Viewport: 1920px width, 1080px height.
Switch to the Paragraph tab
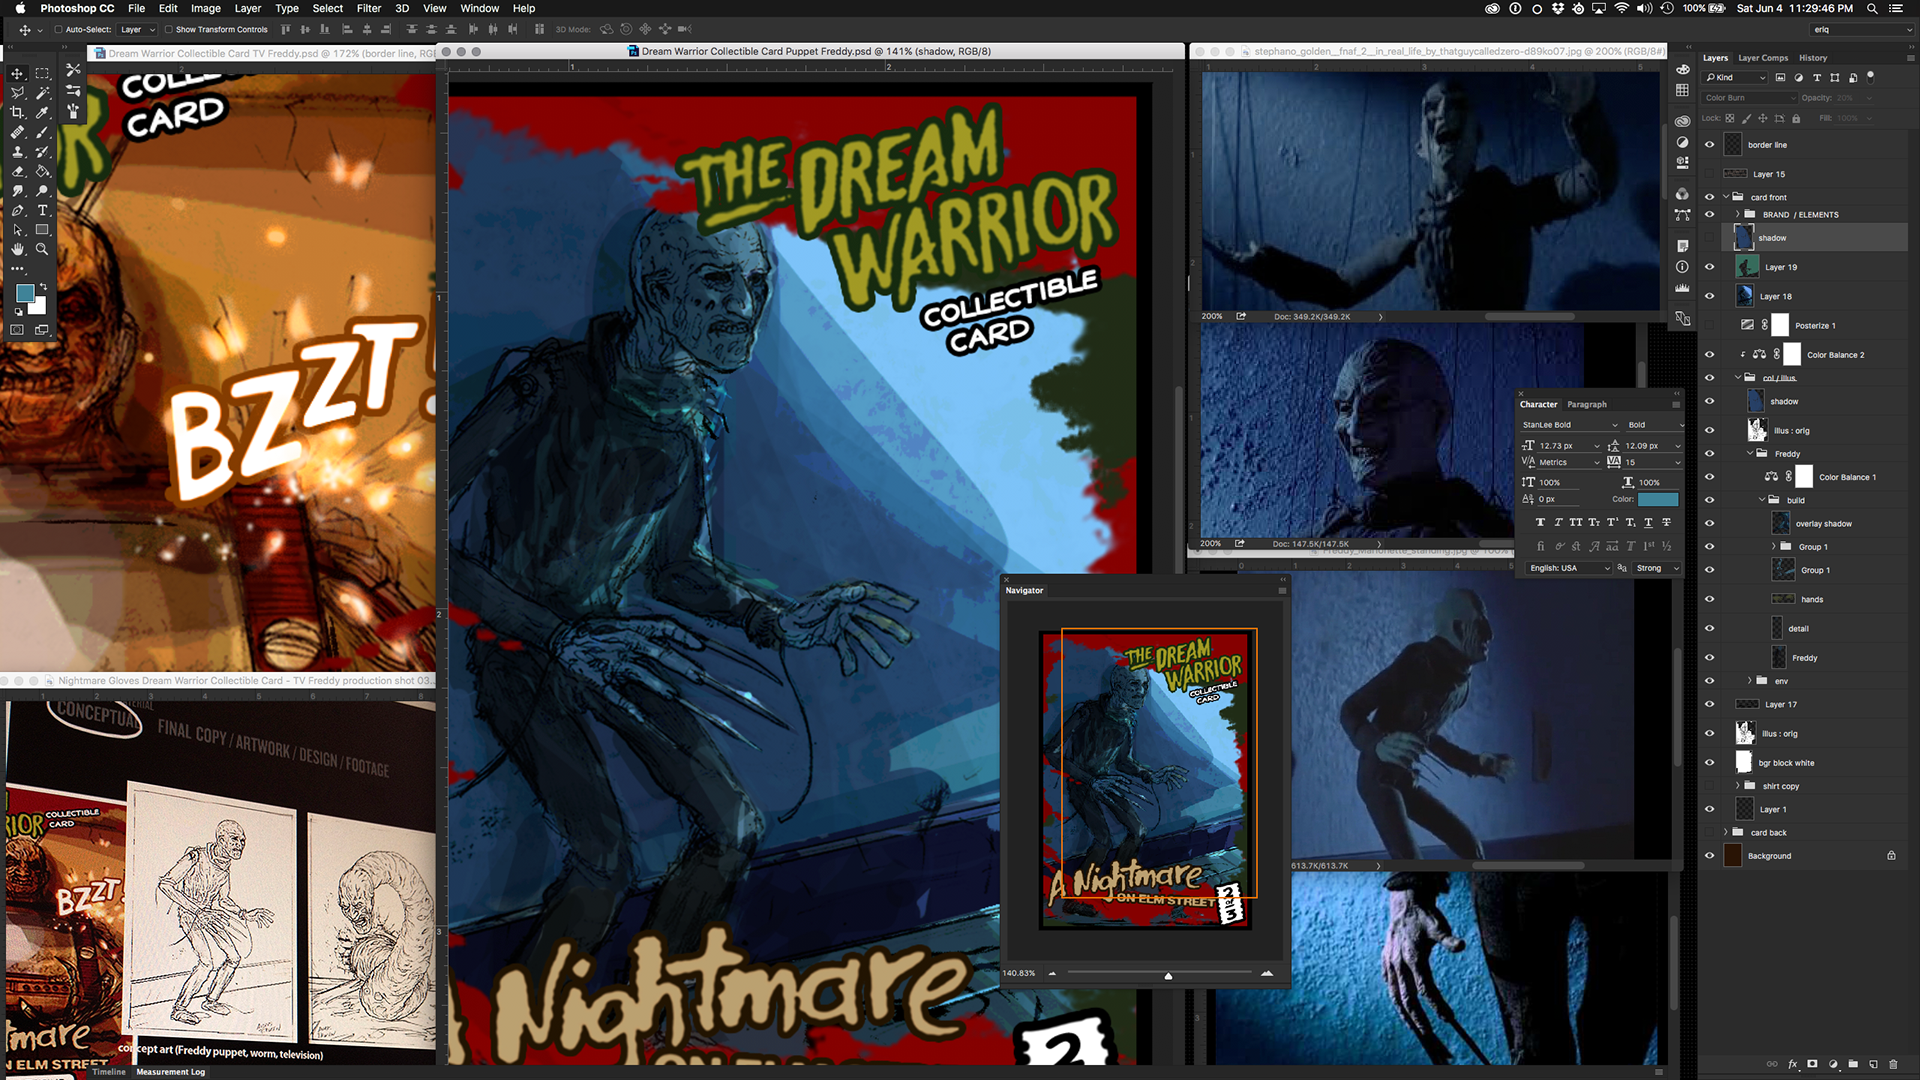coord(1586,404)
